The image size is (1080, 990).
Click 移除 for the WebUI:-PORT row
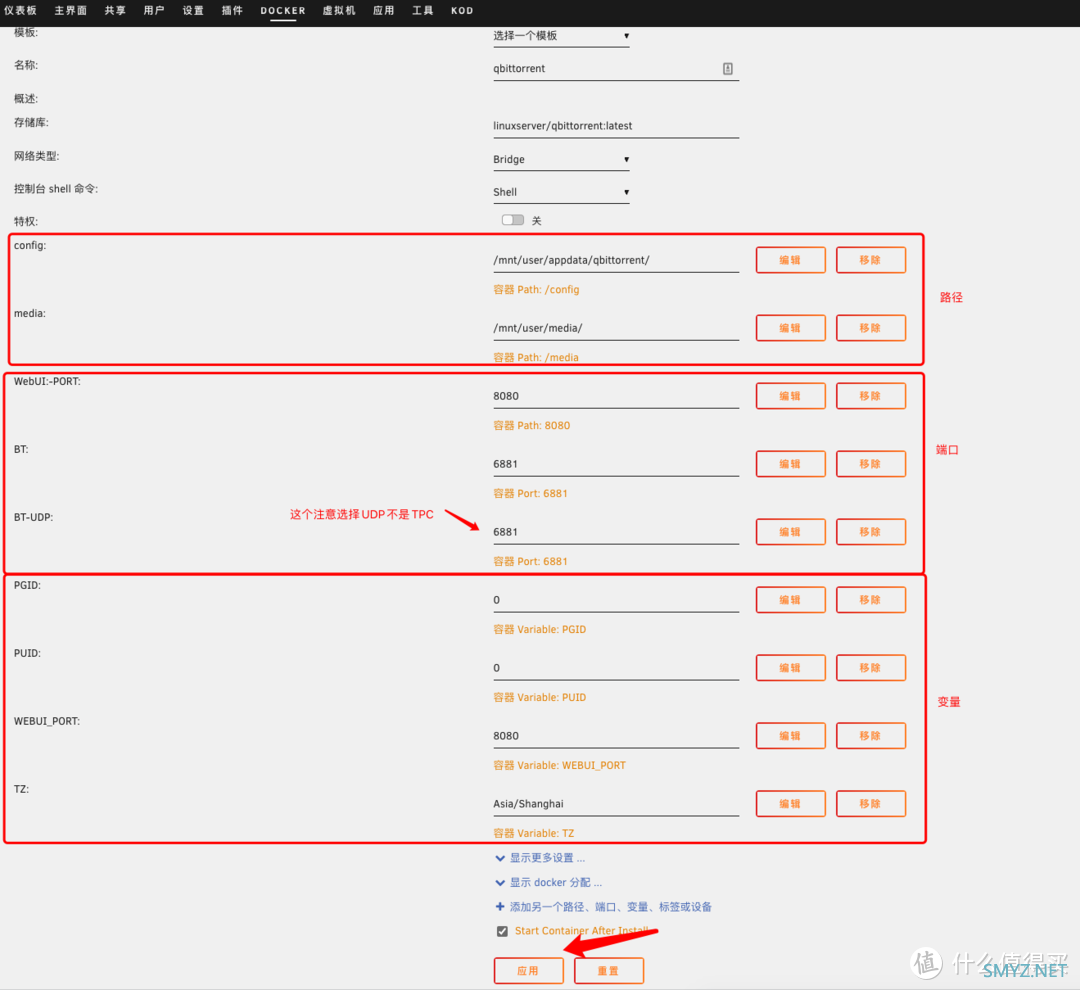871,396
